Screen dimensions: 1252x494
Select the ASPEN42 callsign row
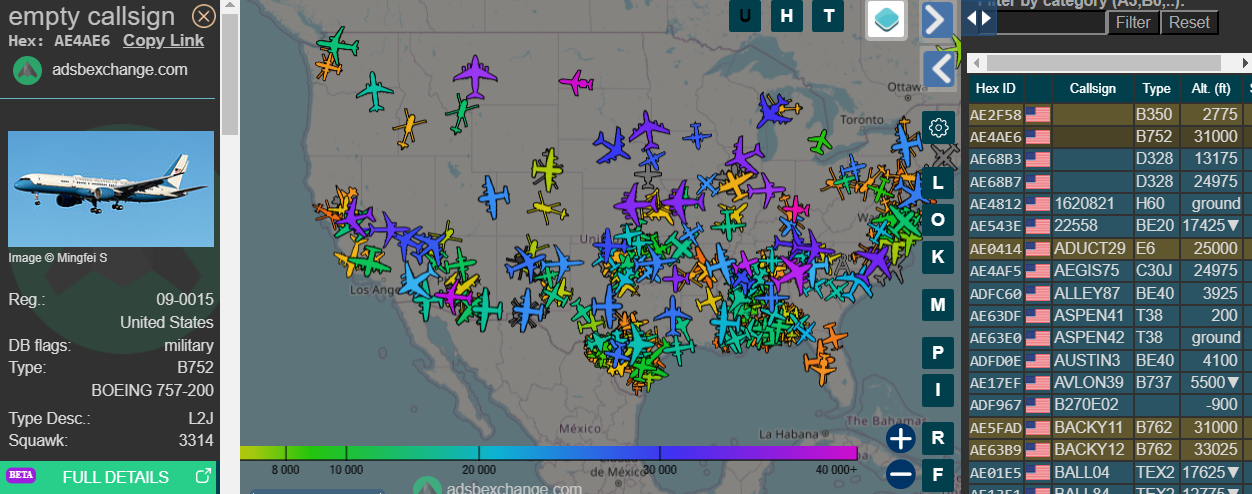point(1110,338)
